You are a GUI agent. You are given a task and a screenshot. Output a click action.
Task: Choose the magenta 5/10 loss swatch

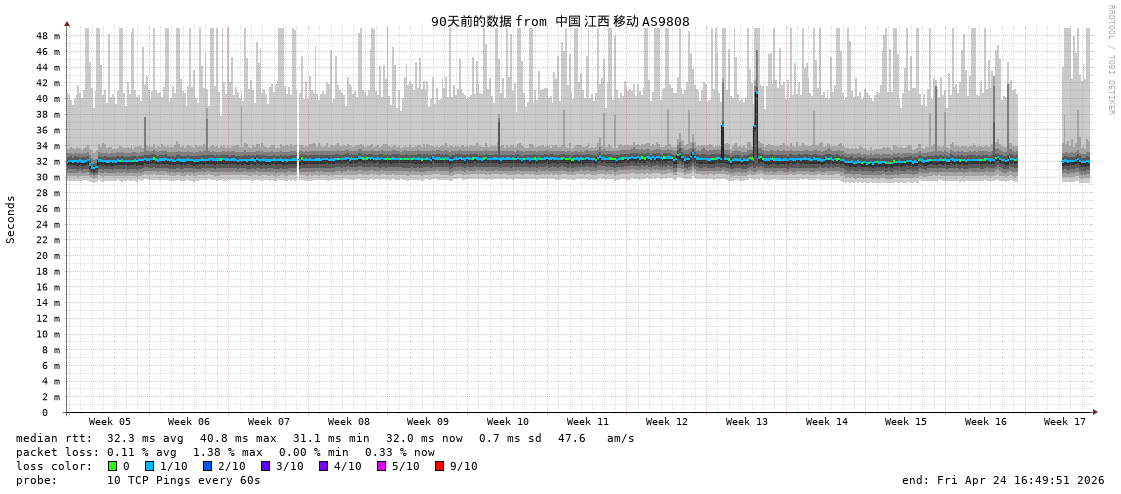click(x=382, y=466)
